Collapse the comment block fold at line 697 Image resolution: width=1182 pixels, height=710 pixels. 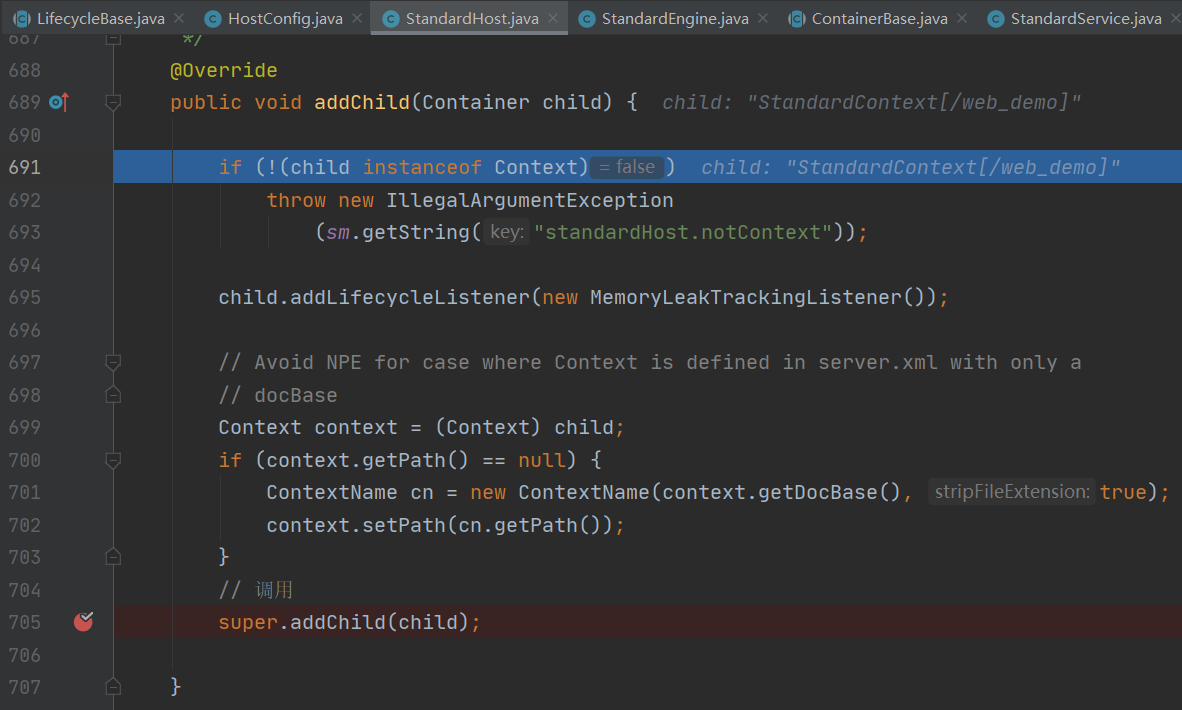113,363
